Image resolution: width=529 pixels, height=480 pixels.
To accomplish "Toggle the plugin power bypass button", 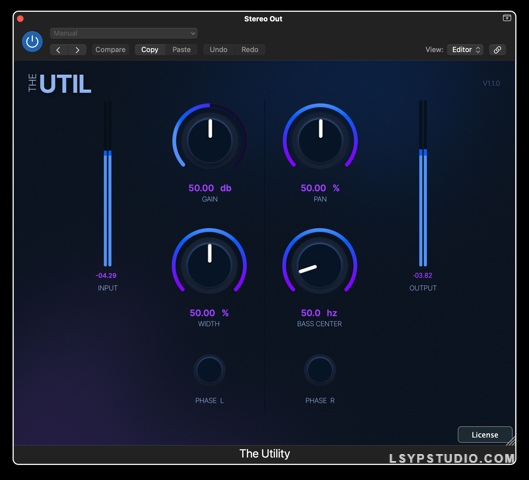I will click(x=32, y=41).
